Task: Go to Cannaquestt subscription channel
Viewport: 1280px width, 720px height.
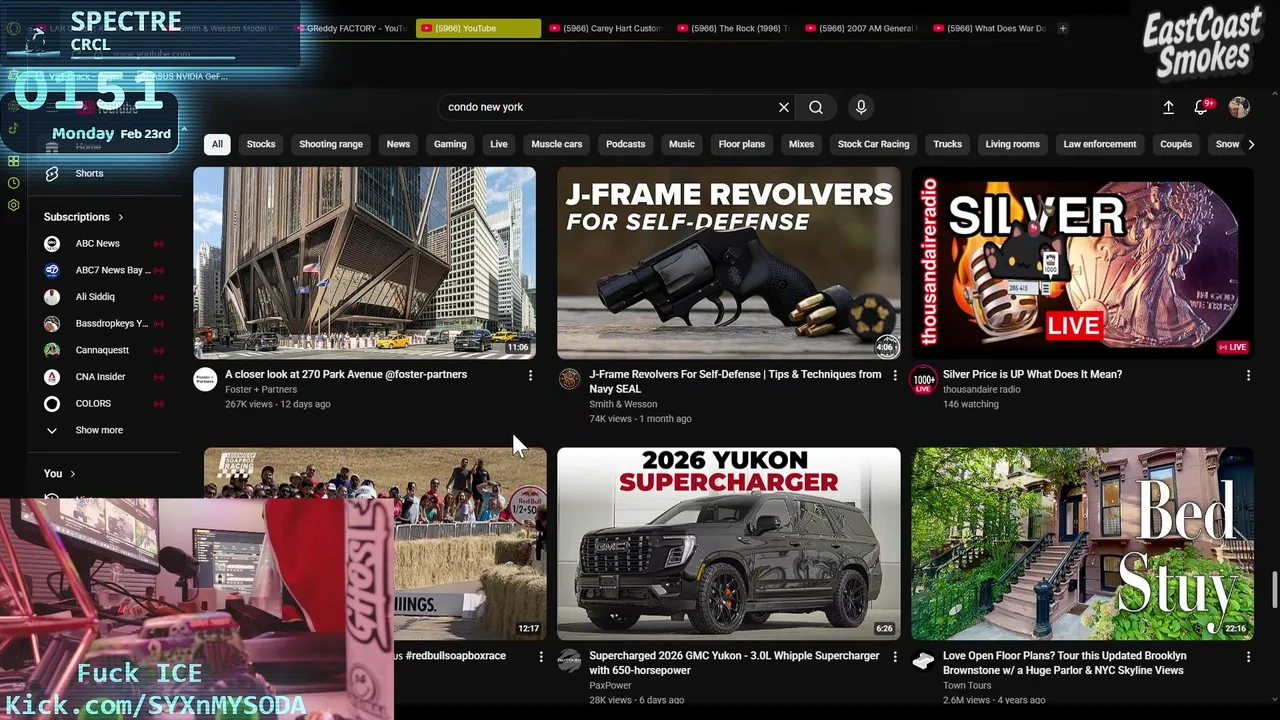Action: (104, 350)
